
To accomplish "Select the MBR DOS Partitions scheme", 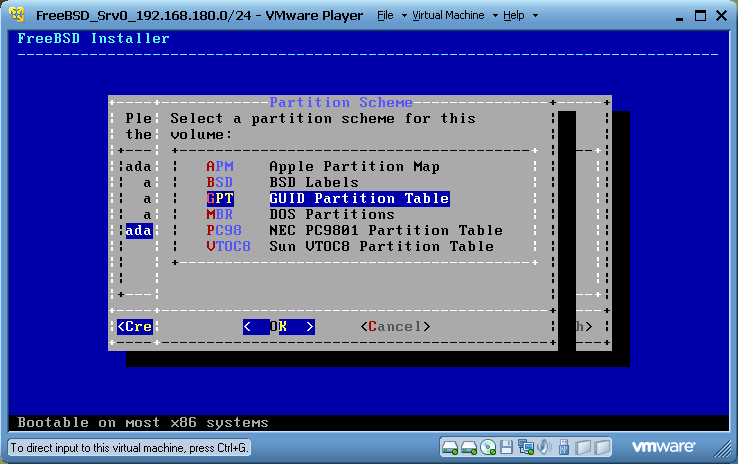I will pos(300,215).
